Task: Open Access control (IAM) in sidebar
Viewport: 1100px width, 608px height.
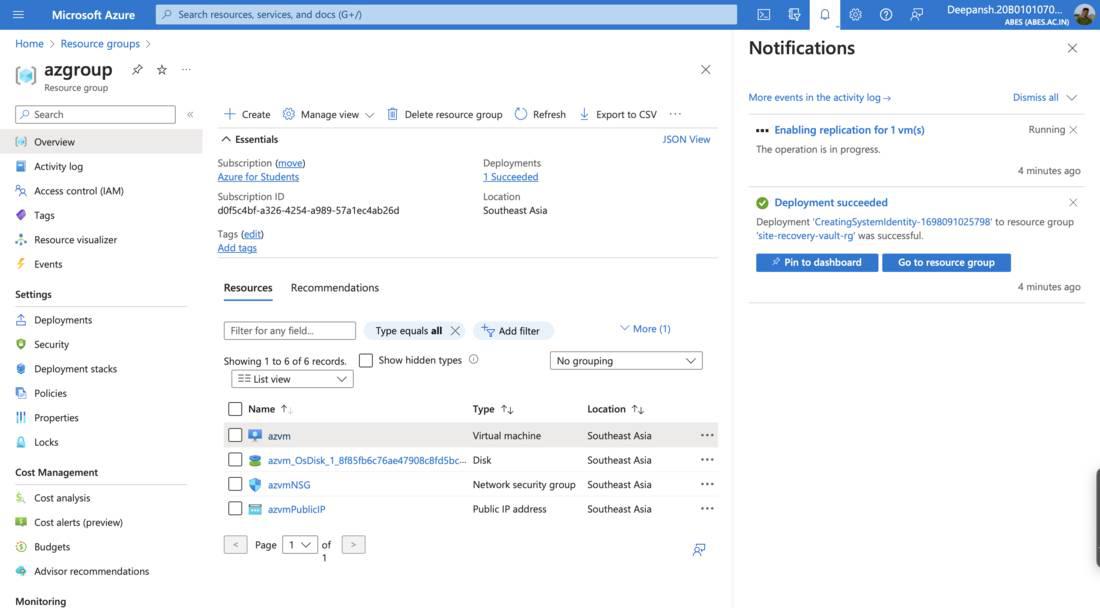Action: pos(78,191)
